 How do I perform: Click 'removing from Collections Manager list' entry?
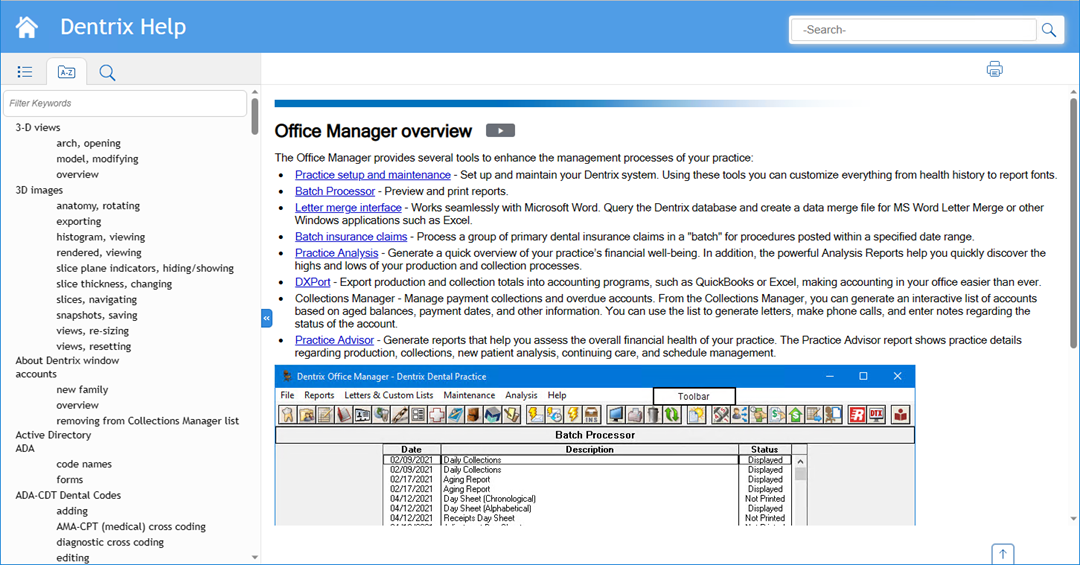click(x=147, y=421)
